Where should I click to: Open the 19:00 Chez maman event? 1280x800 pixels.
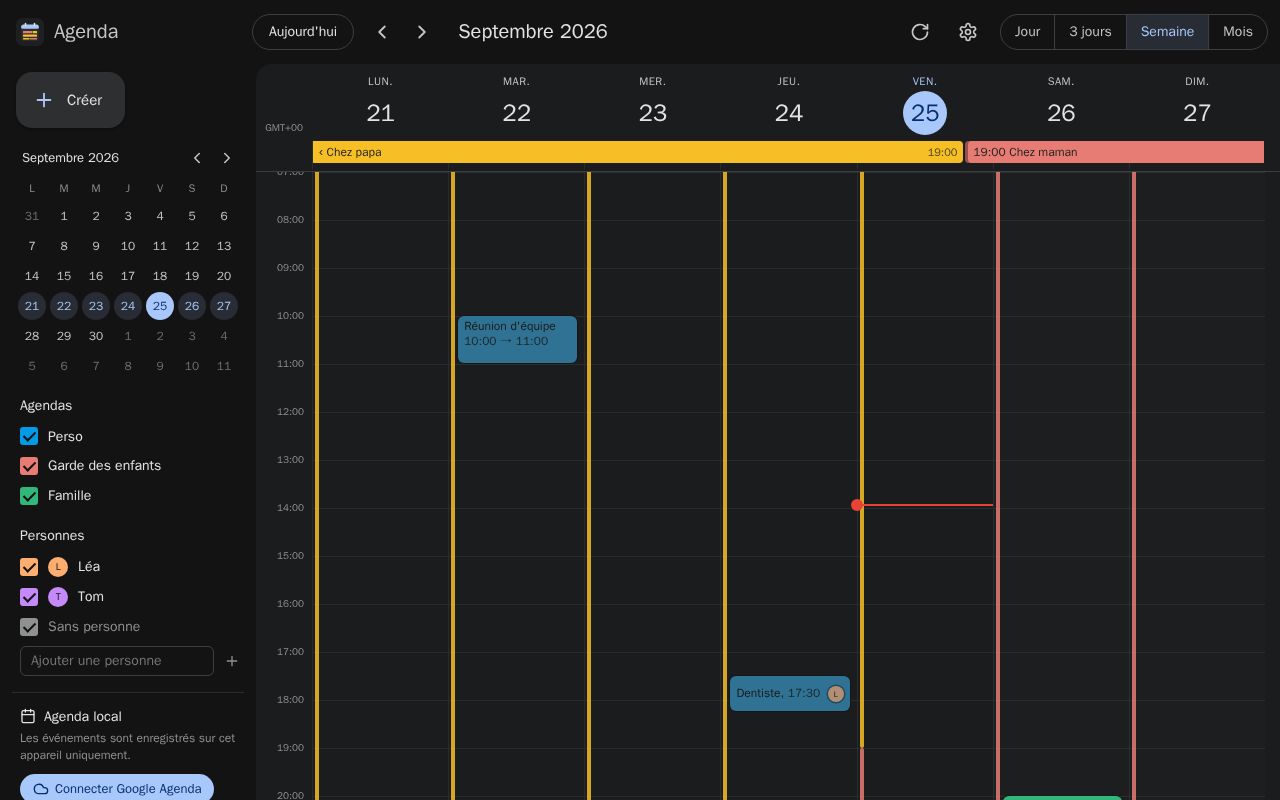(1115, 152)
